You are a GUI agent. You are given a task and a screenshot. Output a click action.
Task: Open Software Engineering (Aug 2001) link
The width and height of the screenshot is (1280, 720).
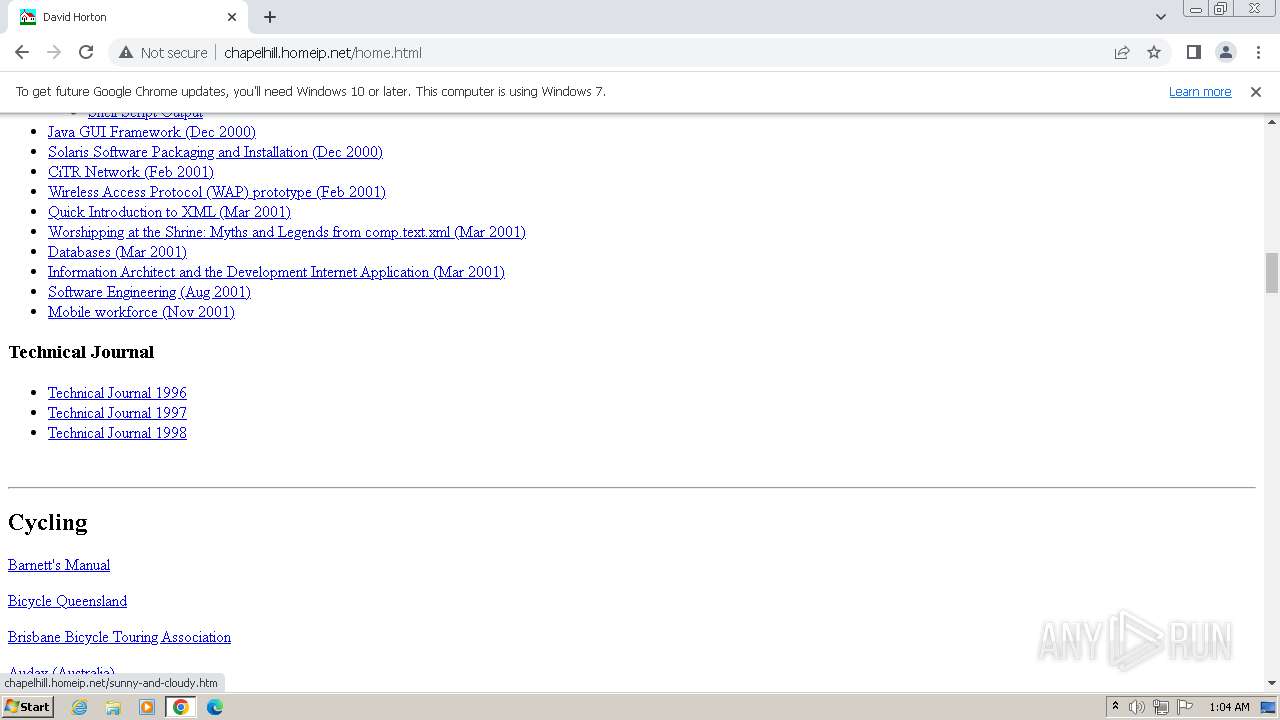[149, 292]
